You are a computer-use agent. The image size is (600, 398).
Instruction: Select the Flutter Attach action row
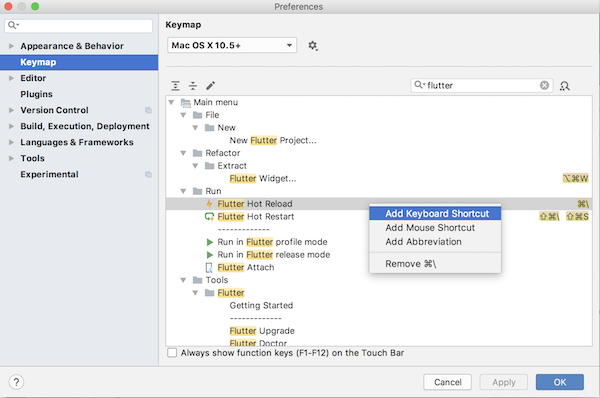coord(379,267)
